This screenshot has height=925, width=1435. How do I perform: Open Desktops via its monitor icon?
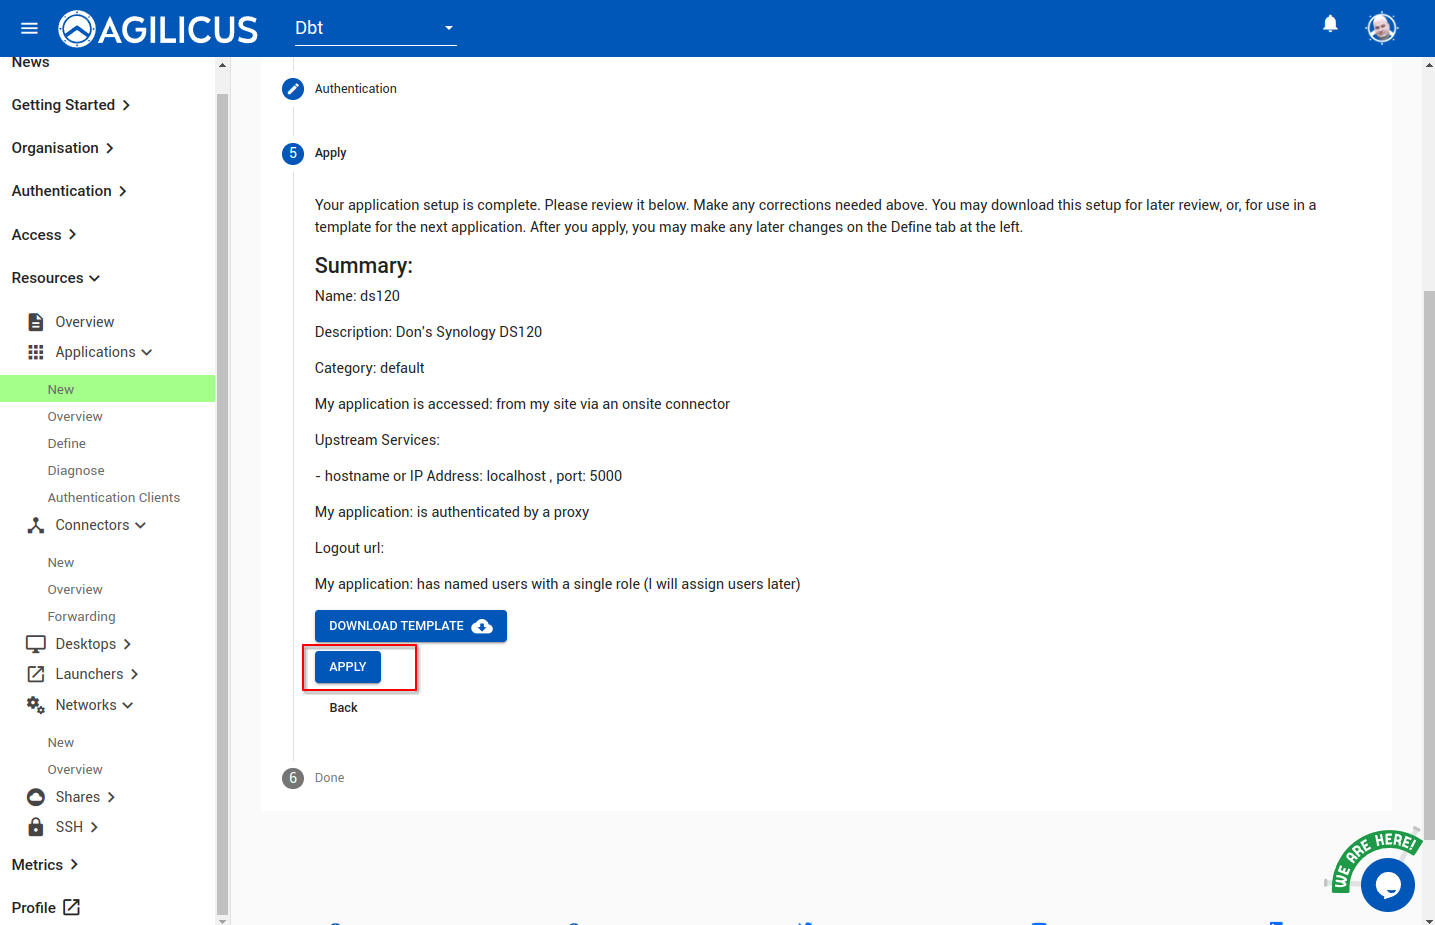pyautogui.click(x=36, y=644)
